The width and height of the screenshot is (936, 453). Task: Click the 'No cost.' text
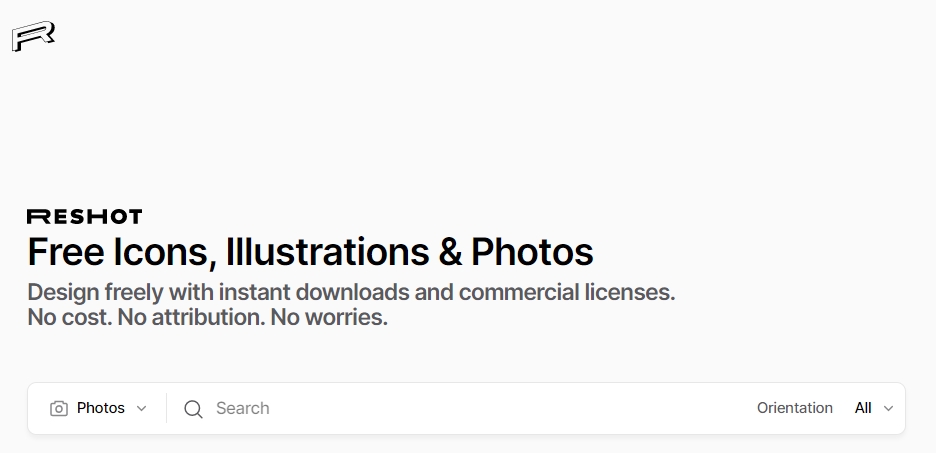(69, 319)
